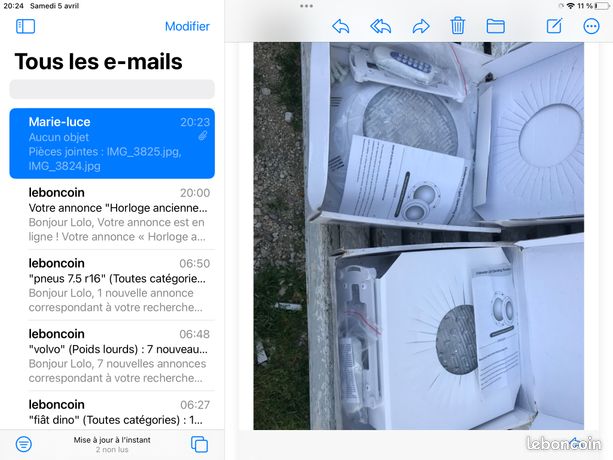Image resolution: width=613 pixels, height=460 pixels.
Task: Tap the attached photo of the boxed lamps
Action: (419, 236)
